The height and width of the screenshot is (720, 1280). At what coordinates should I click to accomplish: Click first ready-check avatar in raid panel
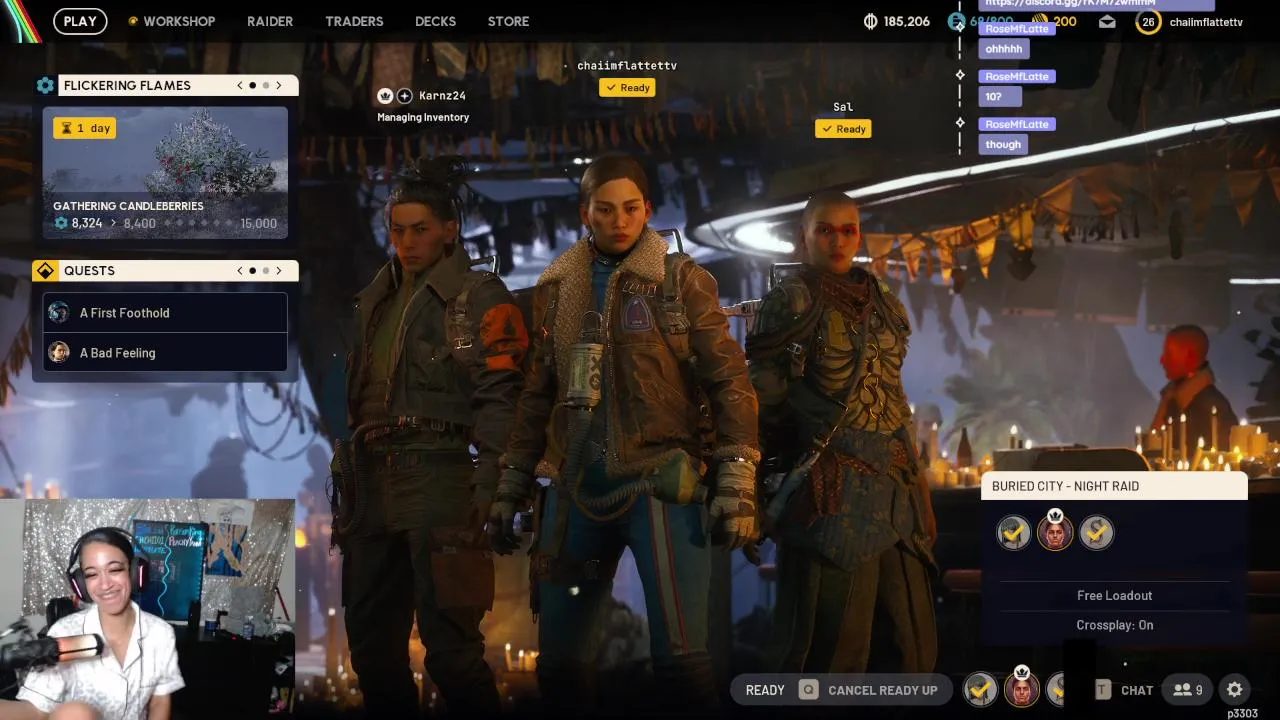(x=1014, y=533)
